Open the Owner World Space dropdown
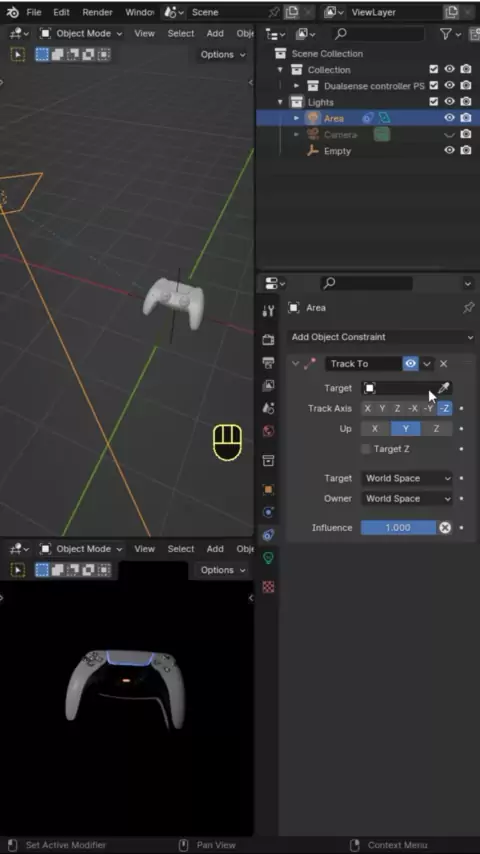The width and height of the screenshot is (480, 854). pos(406,498)
